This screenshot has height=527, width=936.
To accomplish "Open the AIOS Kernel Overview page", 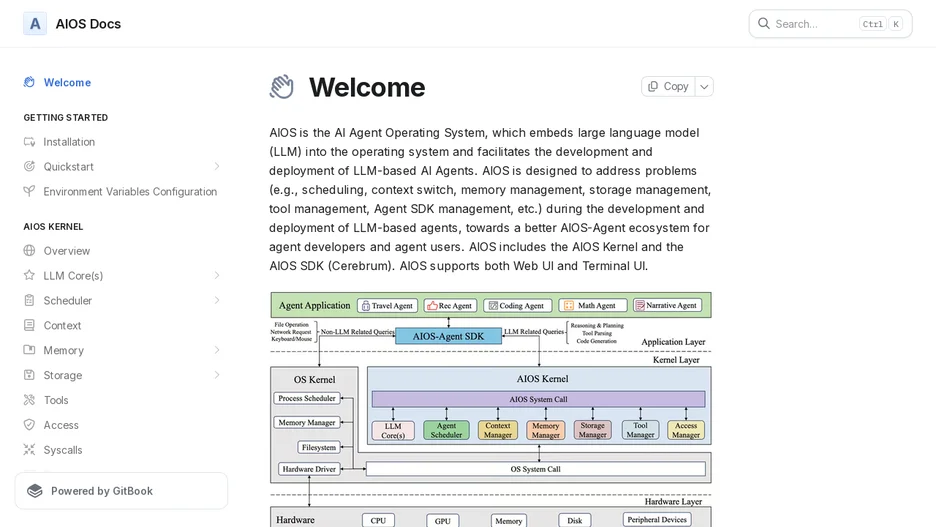I will point(67,251).
